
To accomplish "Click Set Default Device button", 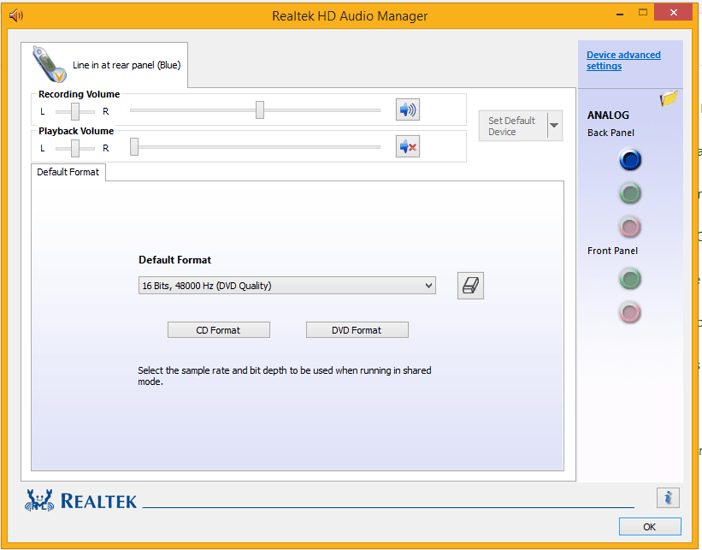I will pyautogui.click(x=513, y=126).
